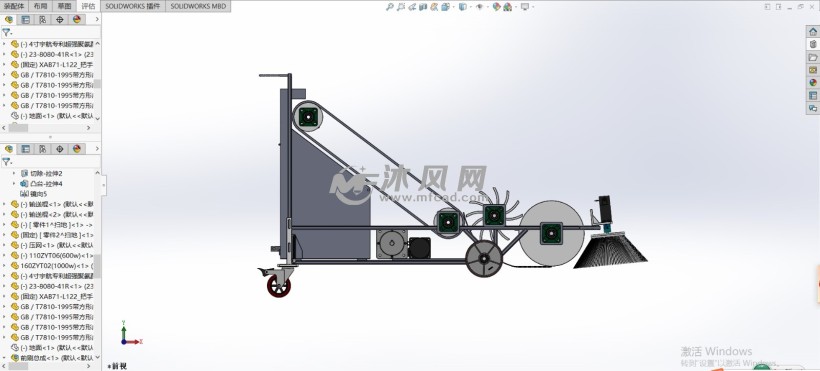820x371 pixels.
Task: Open the Display Style dropdown cube
Action: click(463, 7)
